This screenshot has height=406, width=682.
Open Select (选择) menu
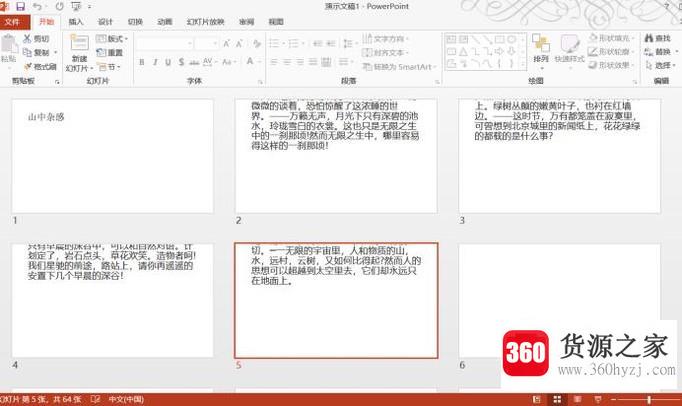click(x=660, y=65)
